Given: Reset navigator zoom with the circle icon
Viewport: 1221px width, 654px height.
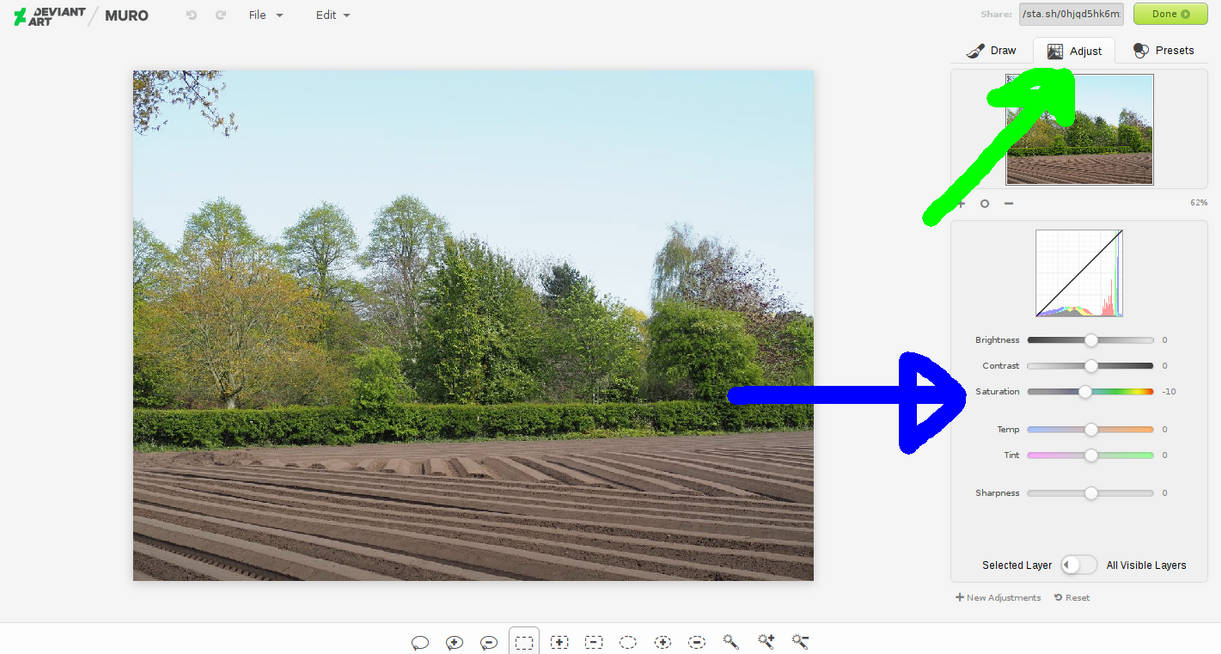Looking at the screenshot, I should click(984, 203).
